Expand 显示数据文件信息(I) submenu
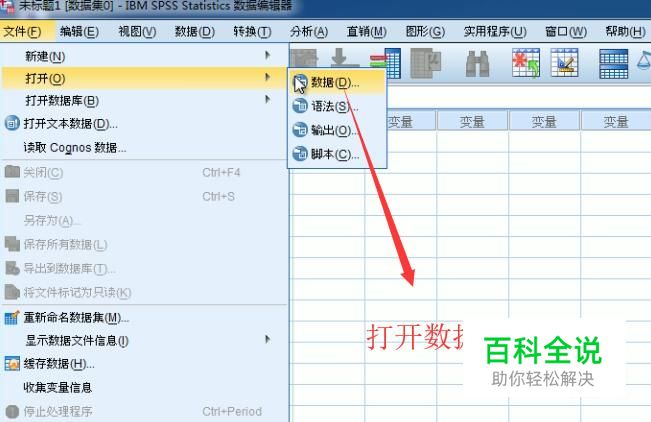Screen dimensions: 651x422 click(x=143, y=341)
